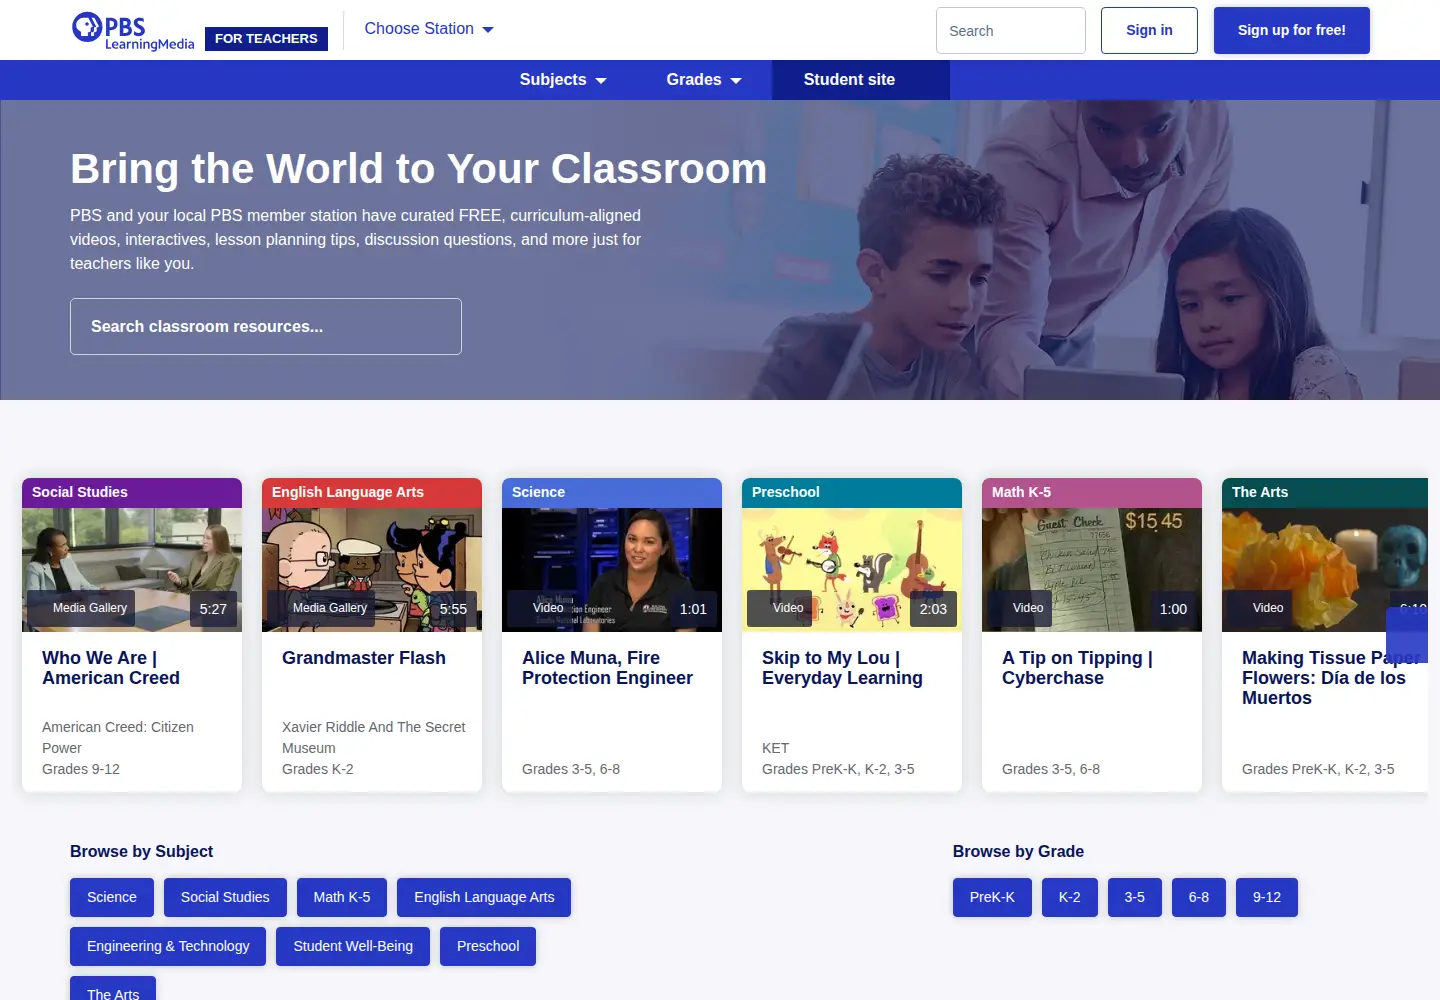Open the Who We Are thumbnail
Screen dimensions: 1440x1000
[132, 570]
